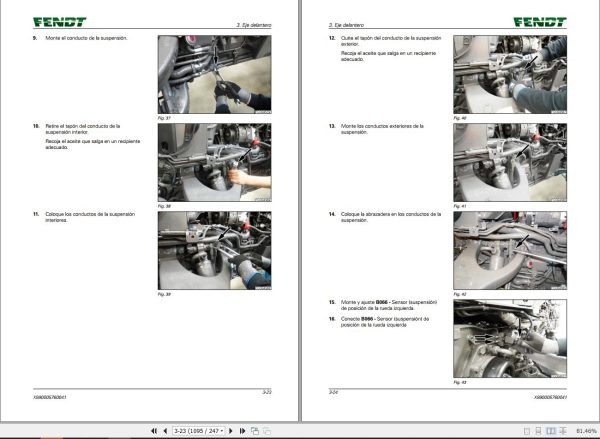The height and width of the screenshot is (439, 600).
Task: Click Fig. 38 photo for step 10
Action: pos(215,162)
